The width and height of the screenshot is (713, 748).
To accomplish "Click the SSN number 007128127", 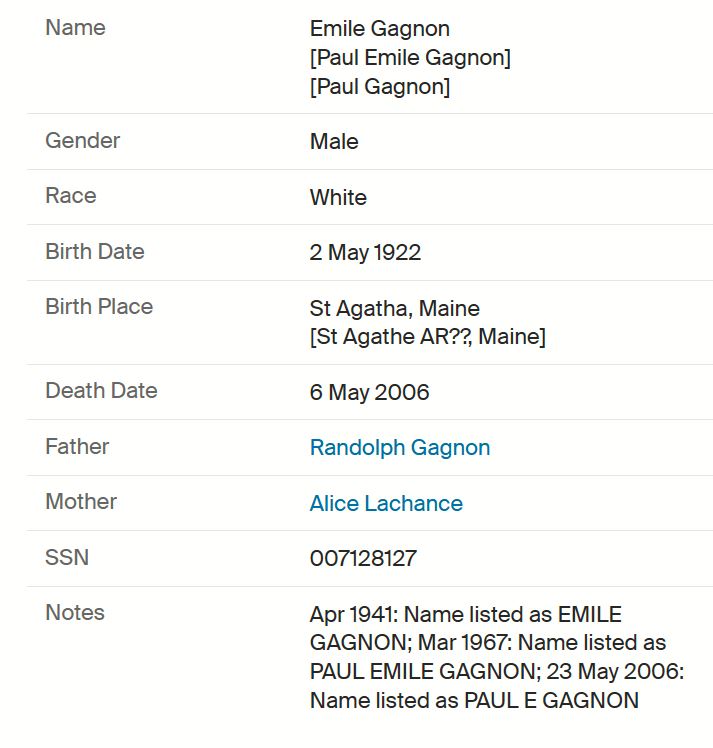I will pos(363,559).
